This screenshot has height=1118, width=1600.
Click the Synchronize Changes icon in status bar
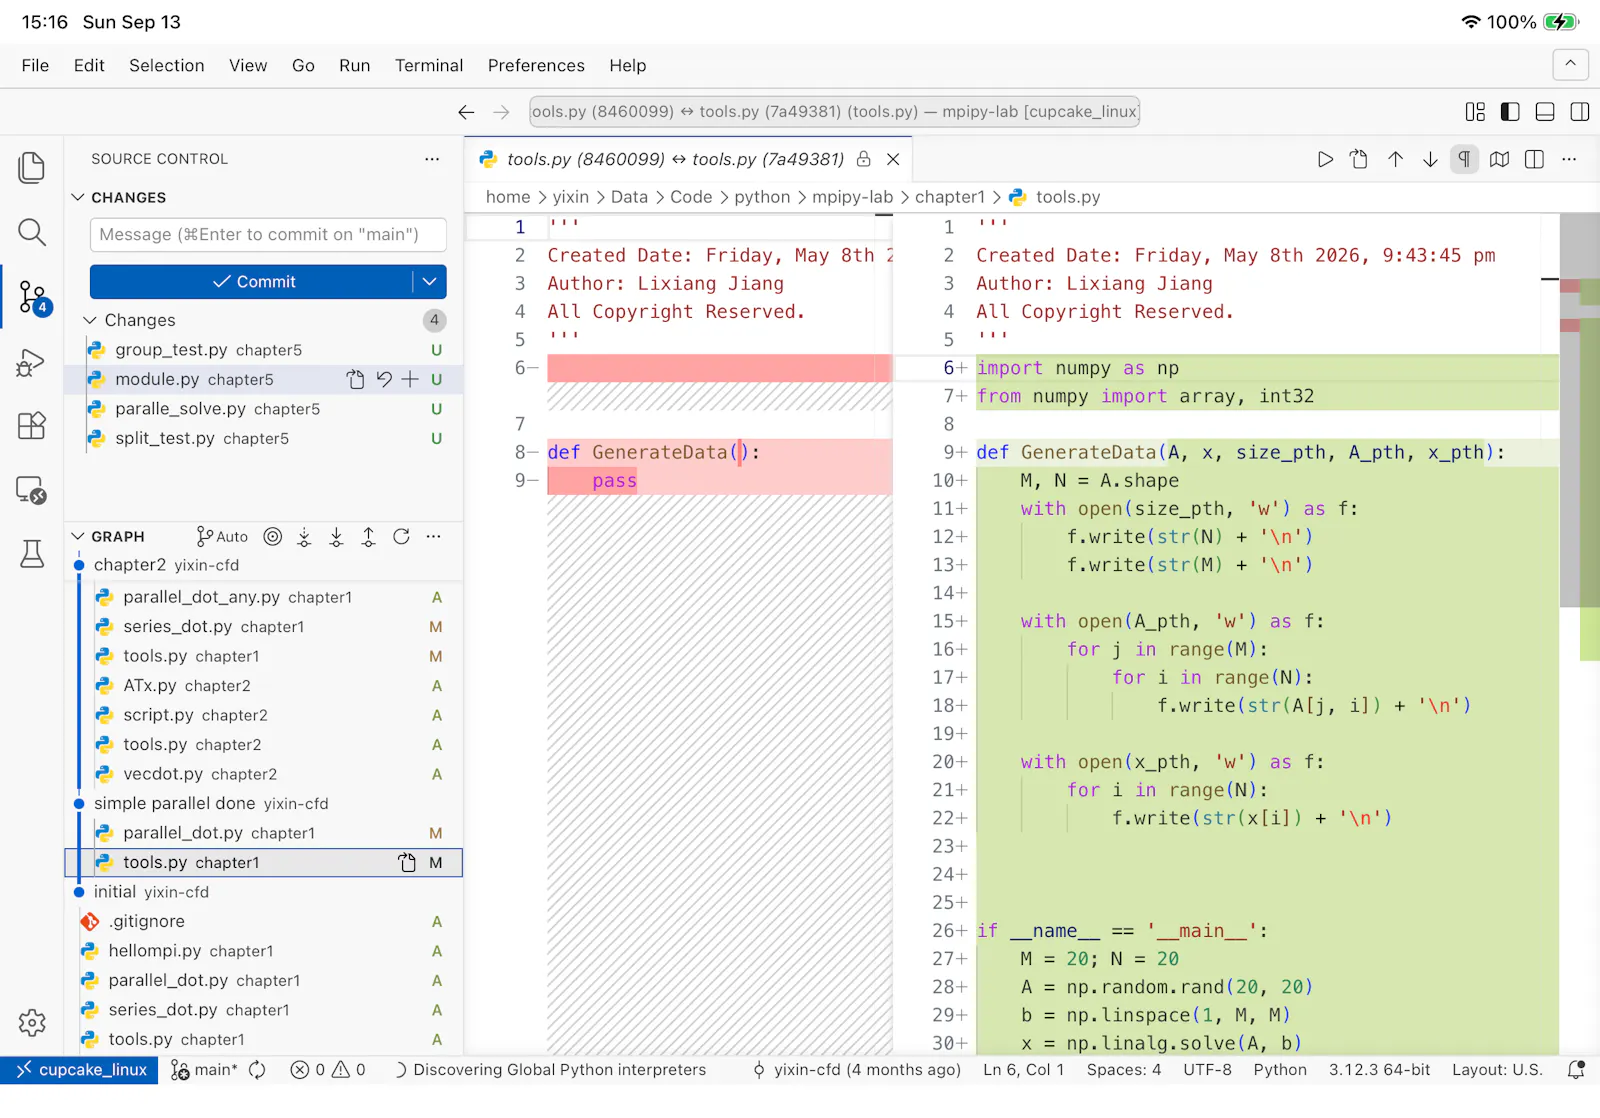[258, 1070]
